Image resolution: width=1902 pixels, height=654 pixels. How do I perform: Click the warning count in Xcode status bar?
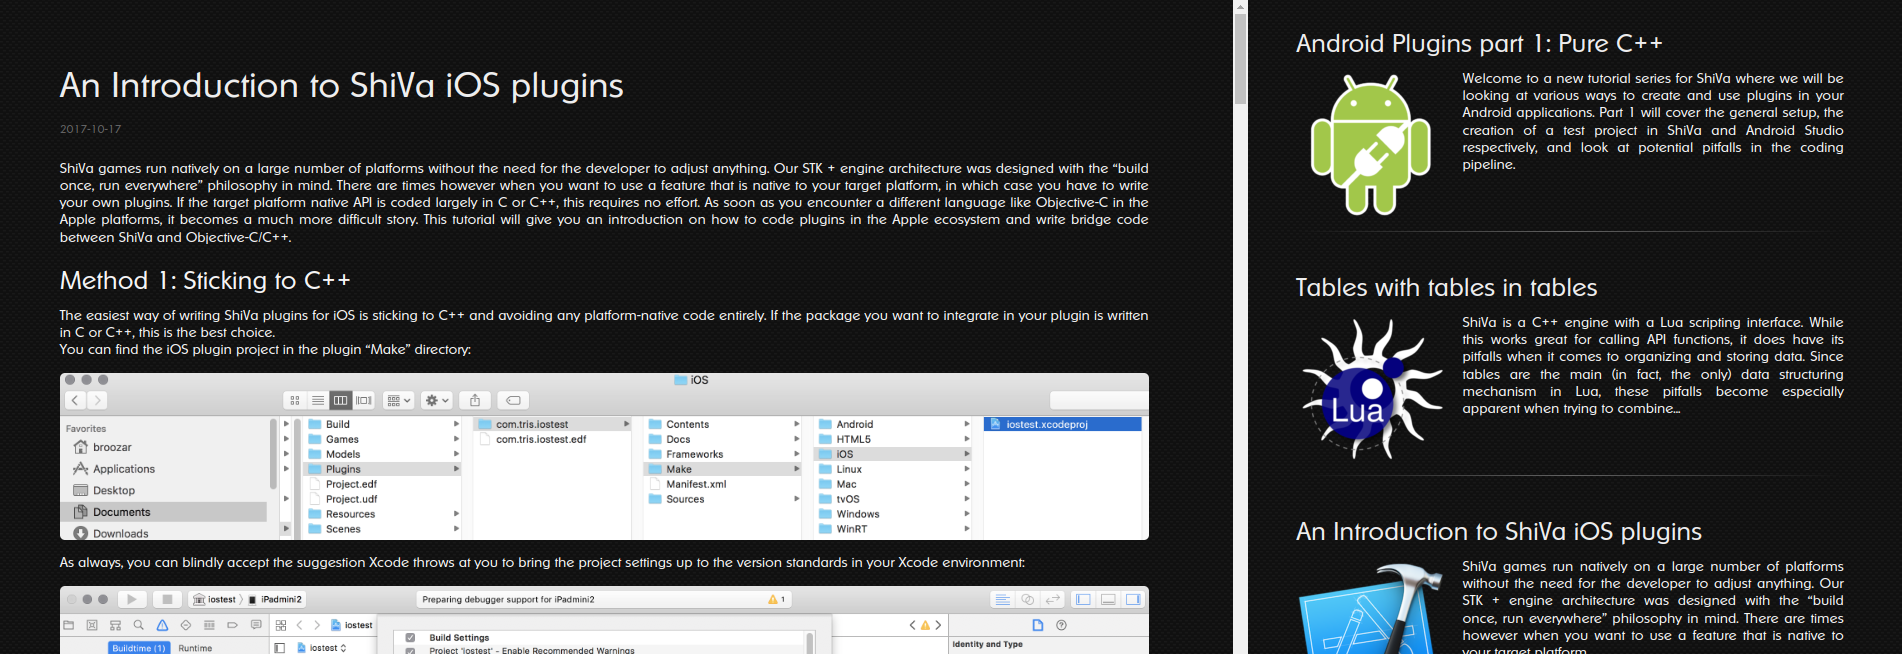point(777,599)
